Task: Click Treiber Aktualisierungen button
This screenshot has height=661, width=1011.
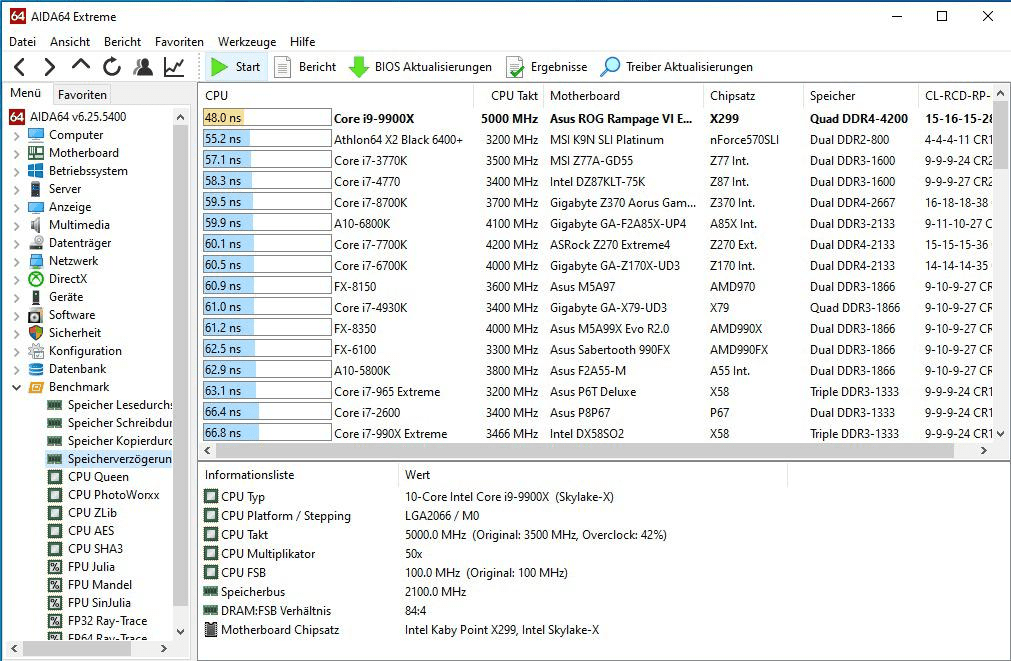Action: tap(676, 67)
